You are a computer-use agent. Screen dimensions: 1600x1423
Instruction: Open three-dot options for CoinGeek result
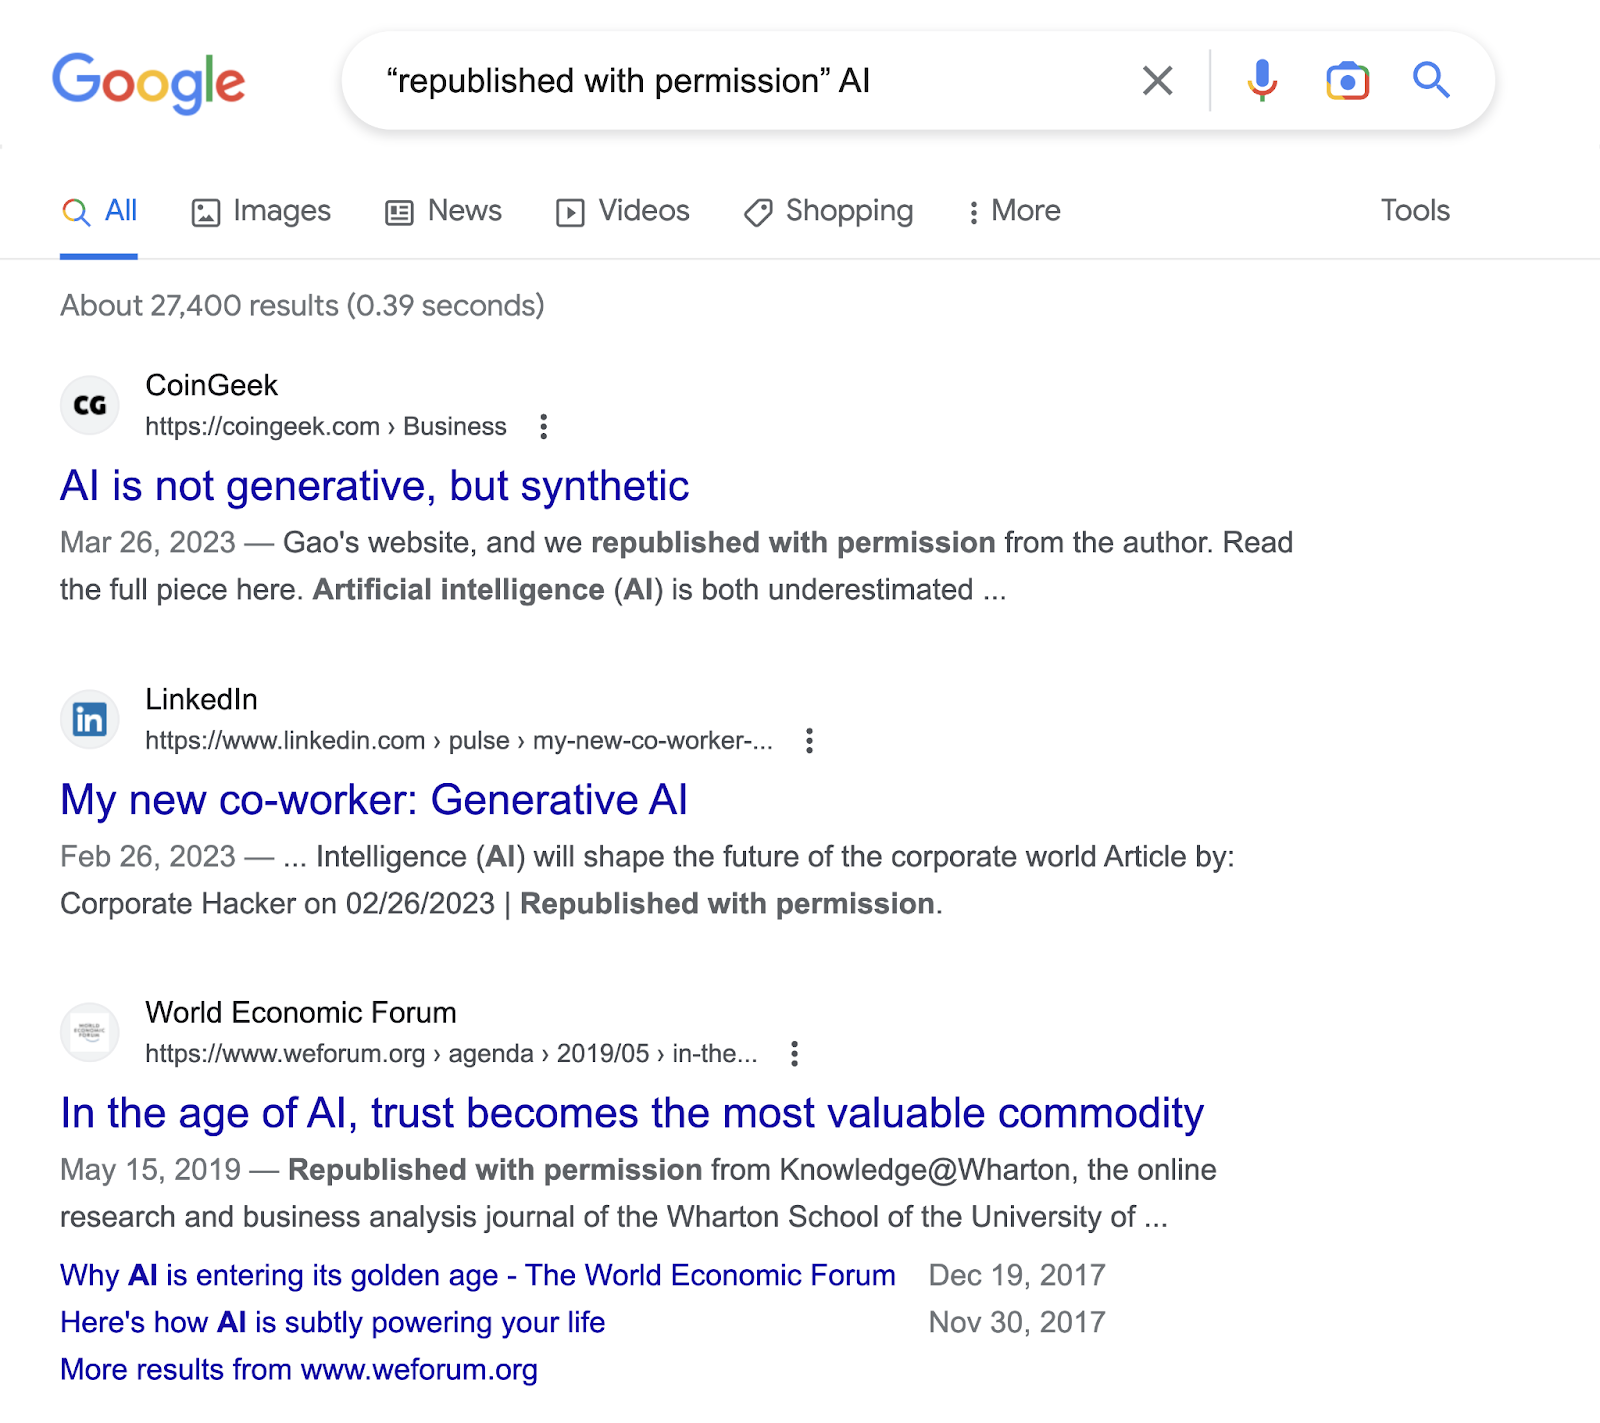point(543,427)
